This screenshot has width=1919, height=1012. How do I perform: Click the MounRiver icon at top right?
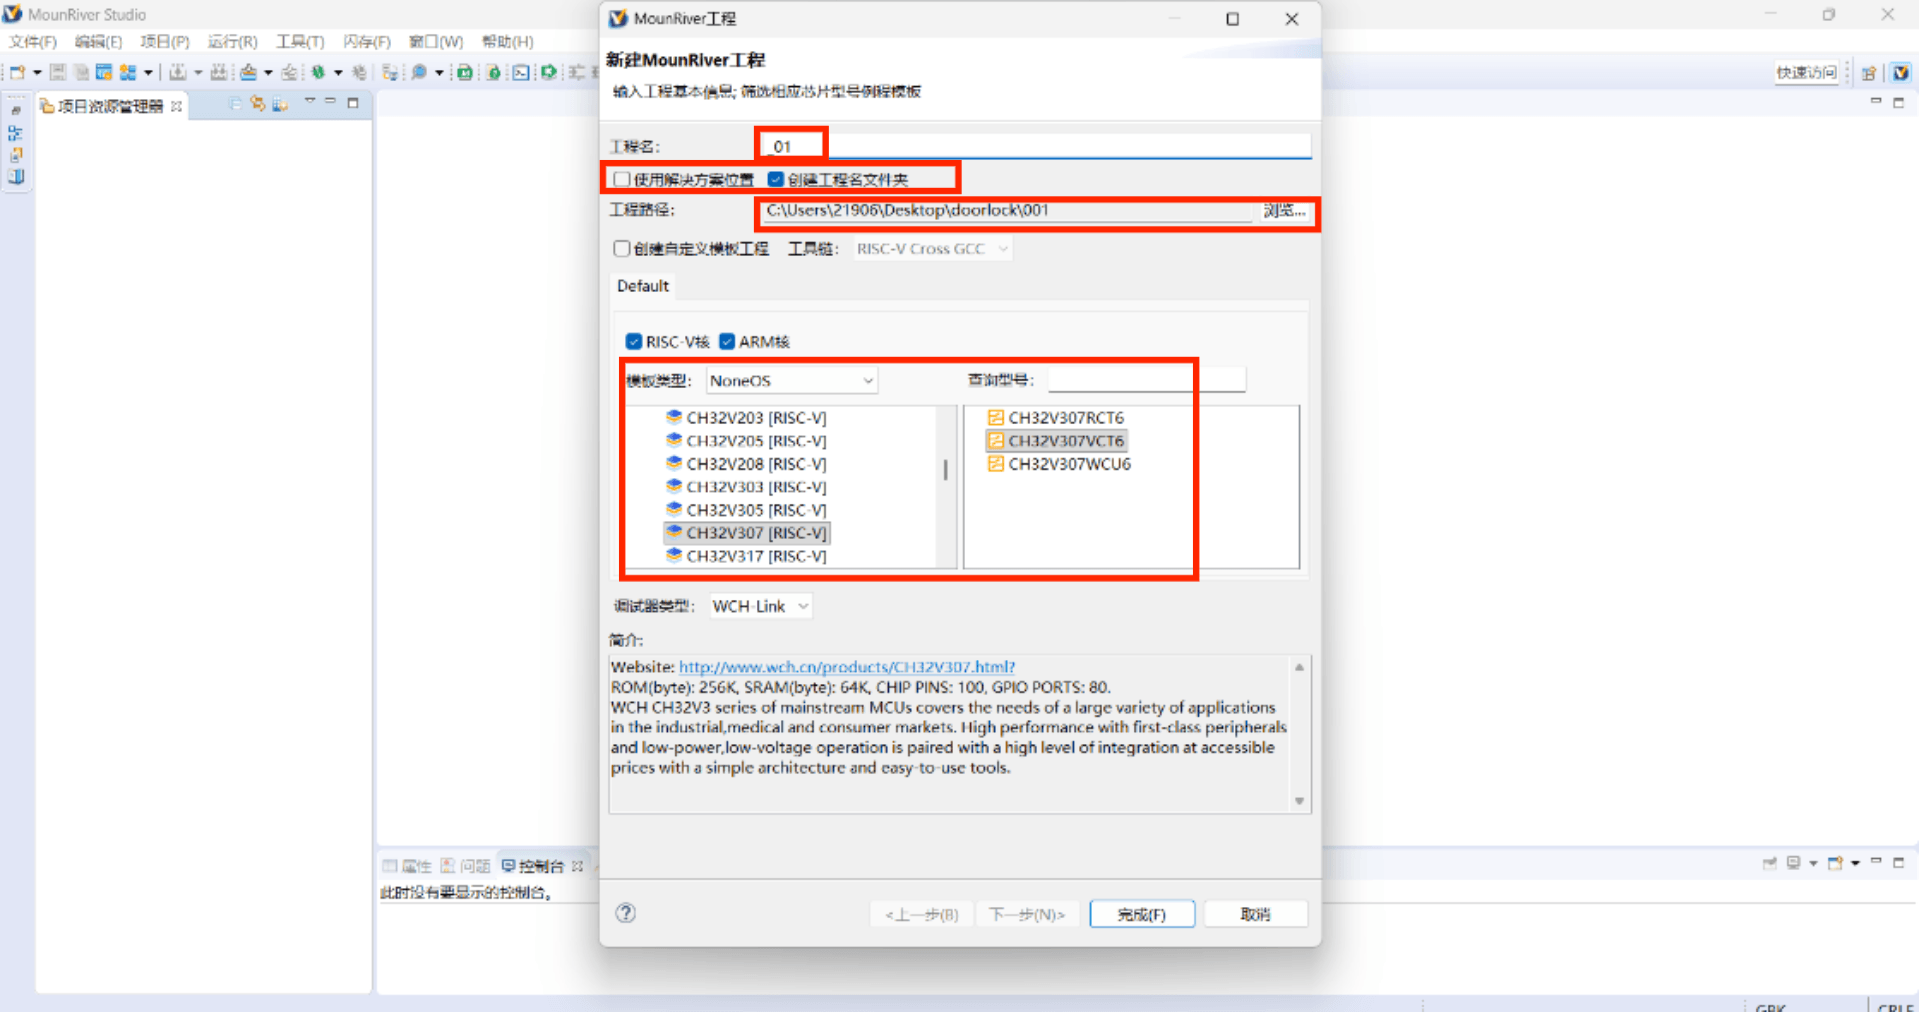tap(1900, 72)
